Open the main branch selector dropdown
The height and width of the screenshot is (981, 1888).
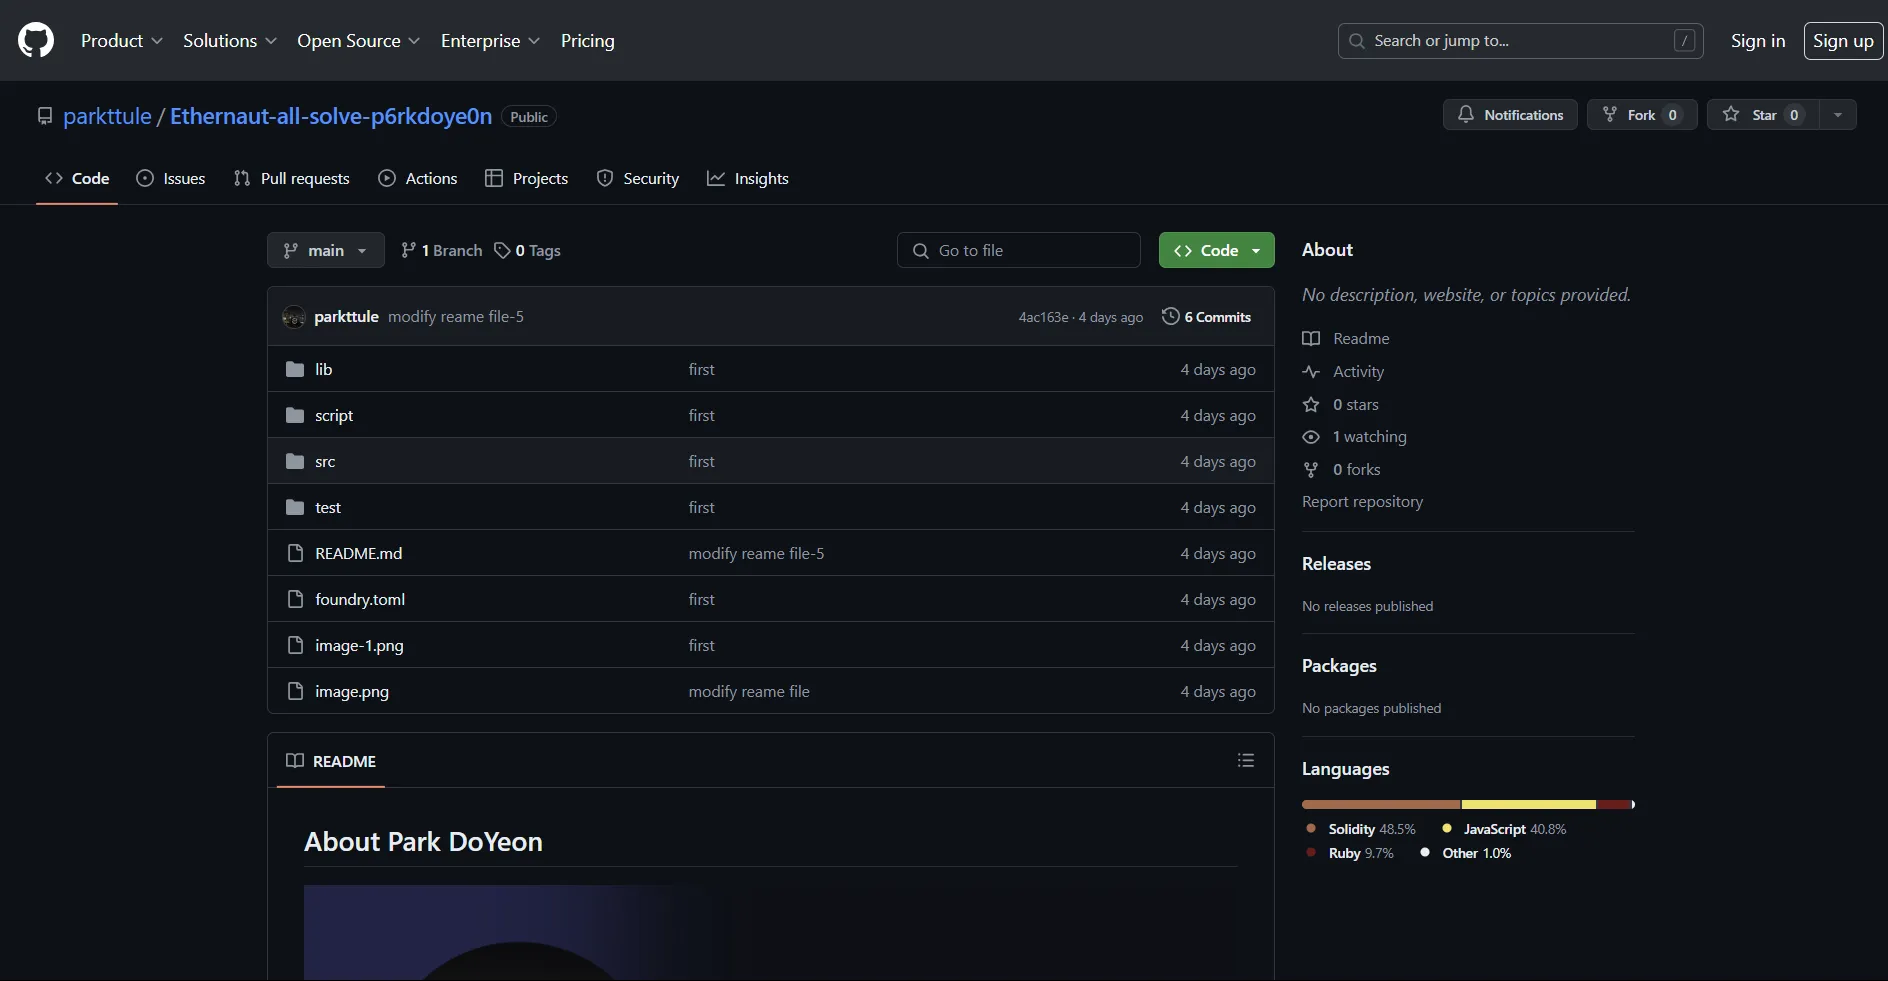tap(325, 251)
